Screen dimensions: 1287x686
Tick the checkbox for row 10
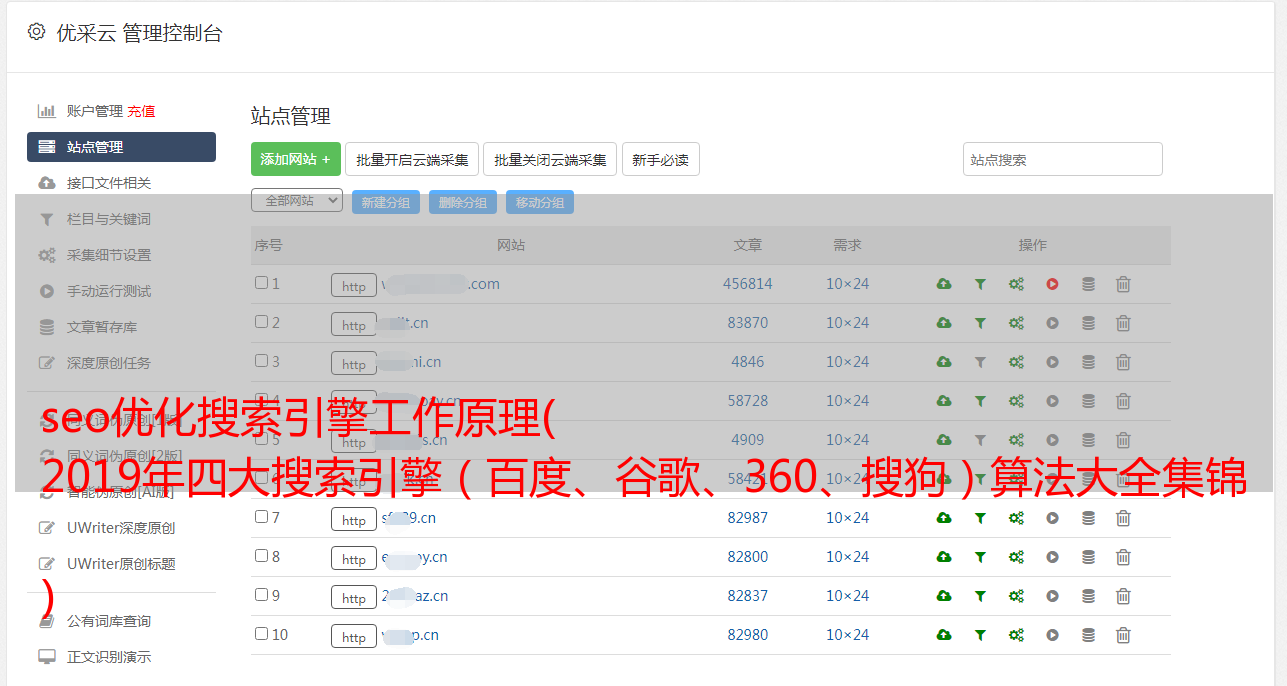pos(261,634)
